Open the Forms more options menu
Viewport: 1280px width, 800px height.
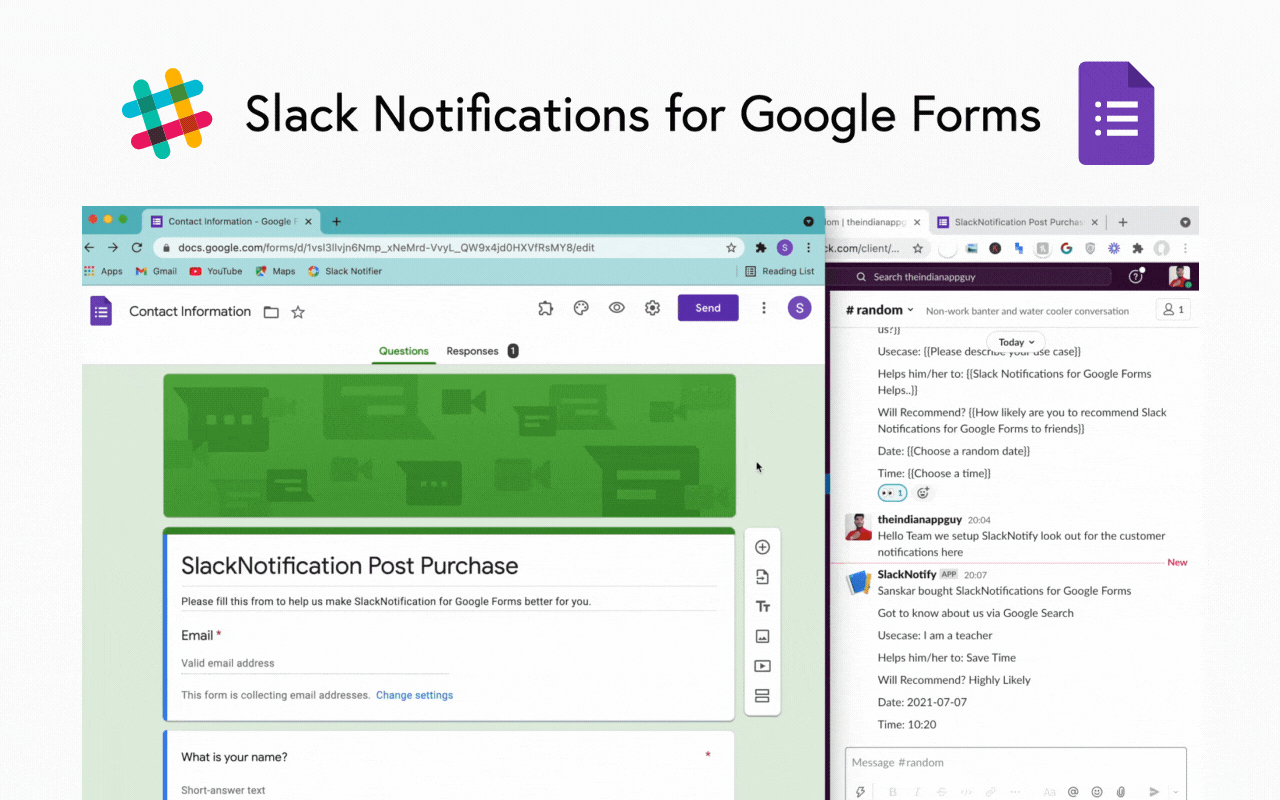click(764, 308)
